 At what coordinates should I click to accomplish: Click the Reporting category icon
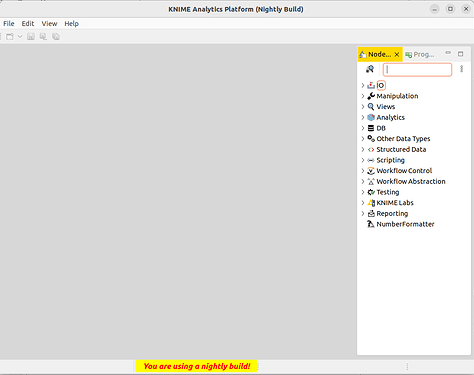tap(371, 213)
